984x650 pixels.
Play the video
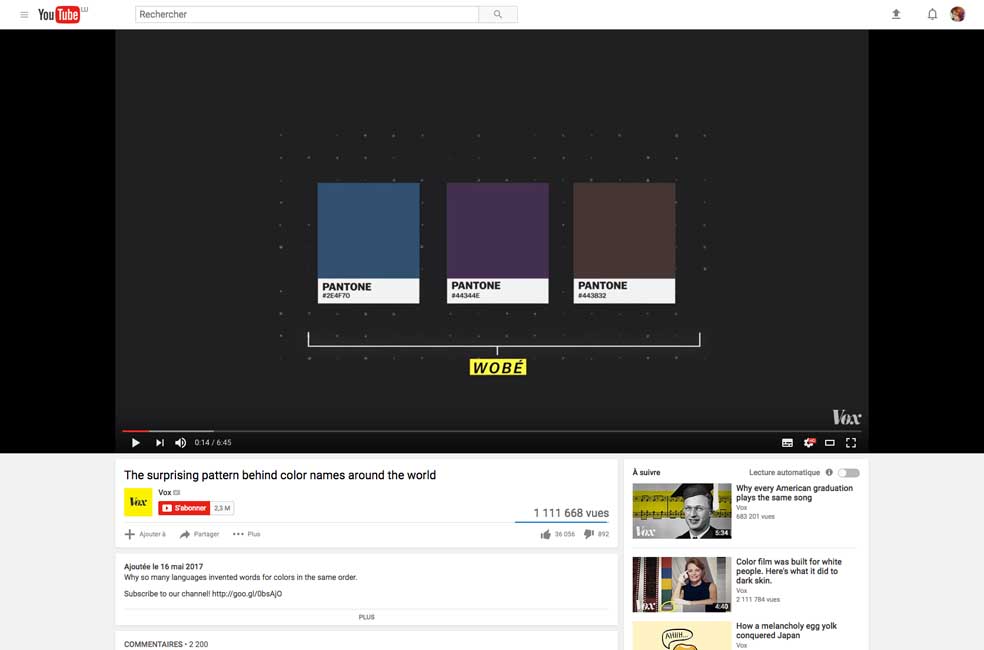[136, 442]
